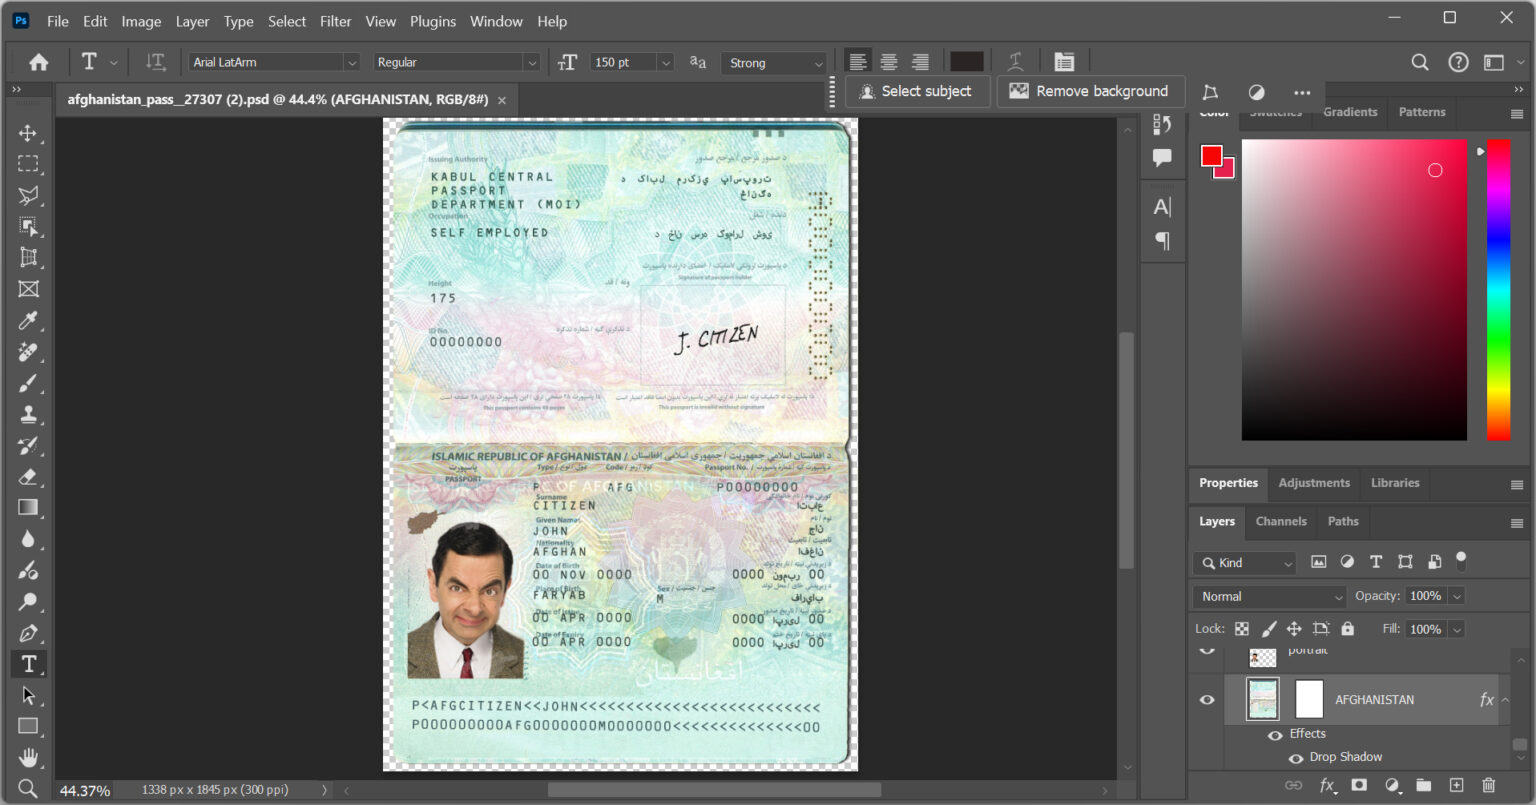This screenshot has height=805, width=1536.
Task: Create a new layer with plus icon
Action: [1457, 786]
